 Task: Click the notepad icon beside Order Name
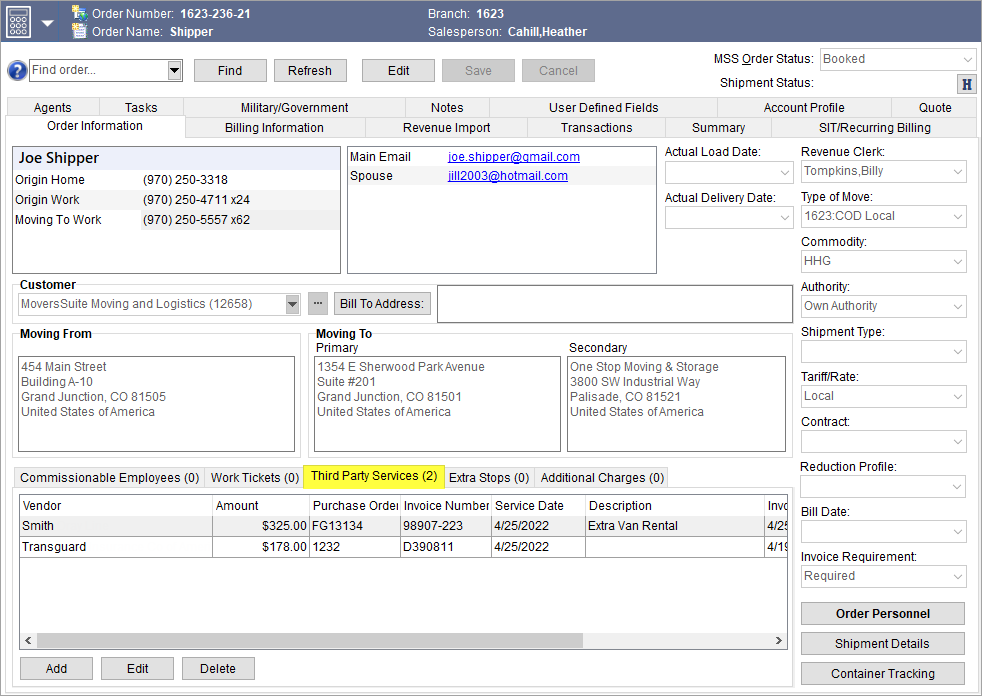coord(78,30)
